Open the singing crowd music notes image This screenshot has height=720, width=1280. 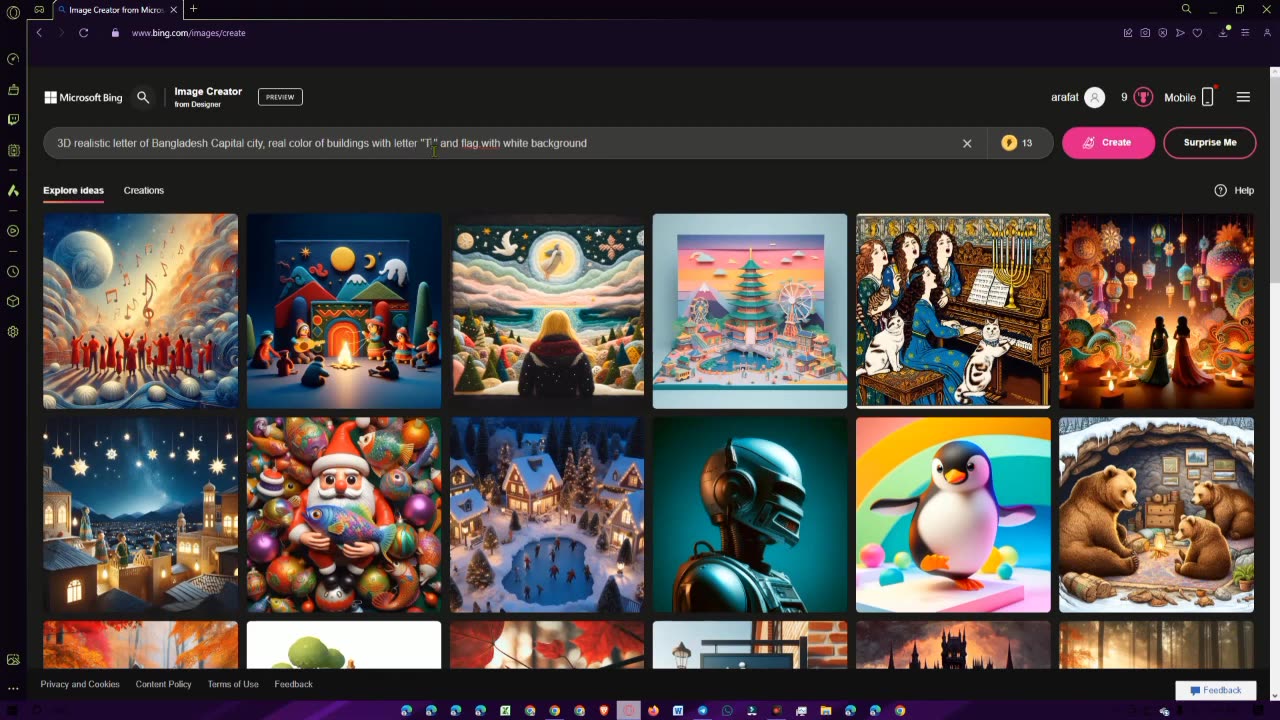pyautogui.click(x=140, y=311)
